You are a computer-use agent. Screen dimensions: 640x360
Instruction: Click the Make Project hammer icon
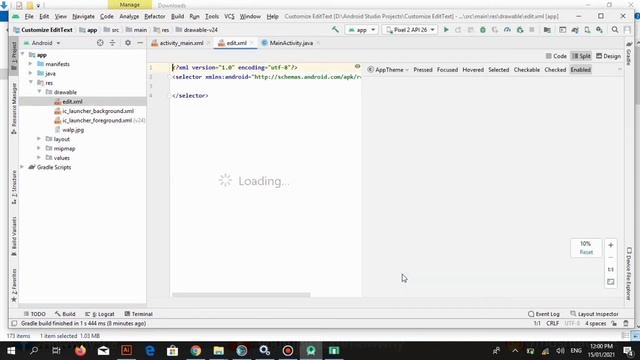tap(335, 29)
